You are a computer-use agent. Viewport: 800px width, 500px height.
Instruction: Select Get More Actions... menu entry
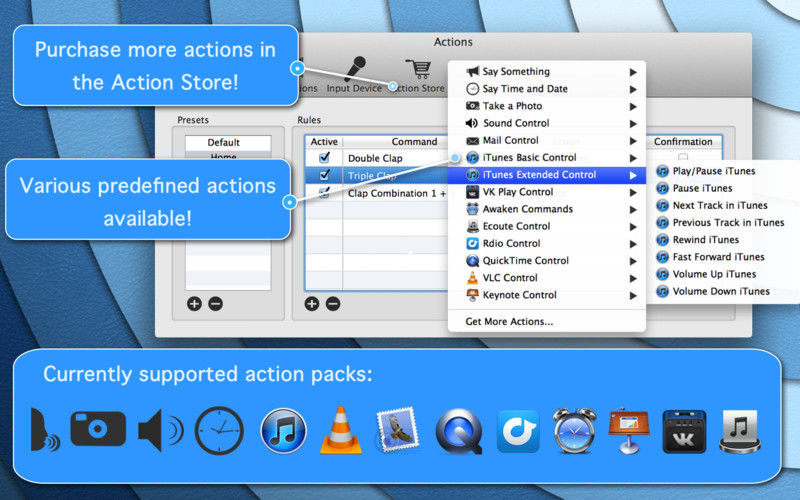[509, 322]
